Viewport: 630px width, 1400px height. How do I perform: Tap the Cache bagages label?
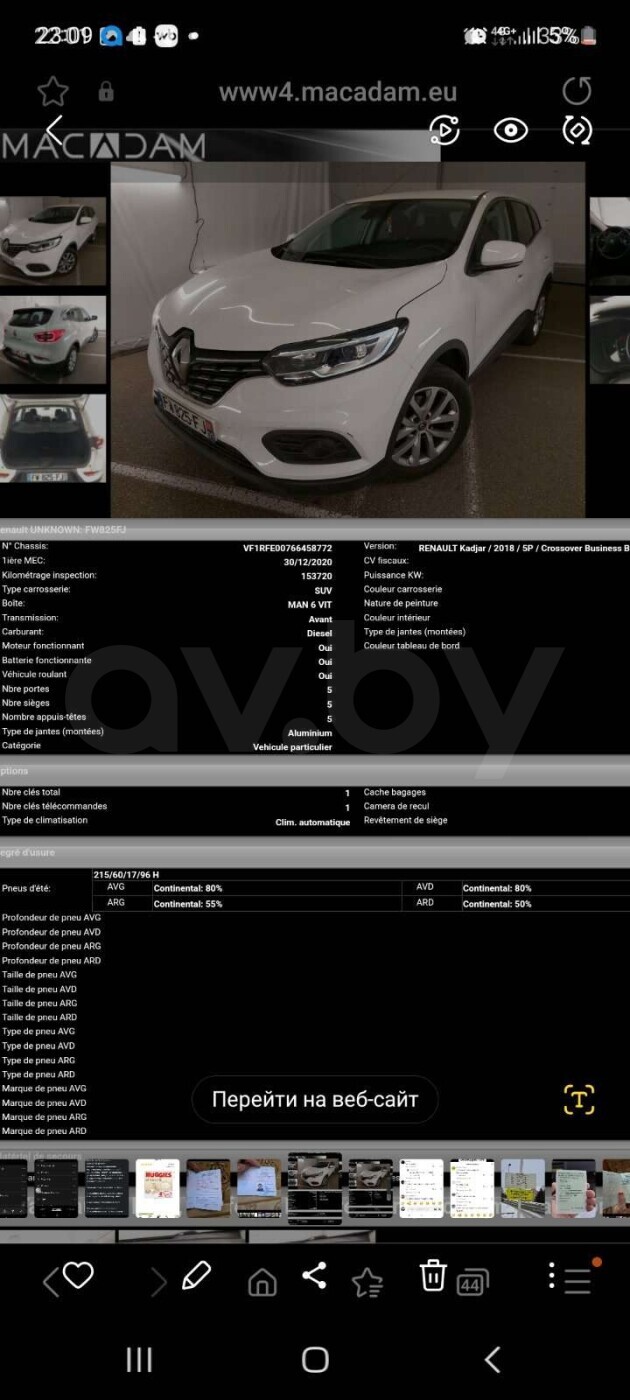[395, 792]
